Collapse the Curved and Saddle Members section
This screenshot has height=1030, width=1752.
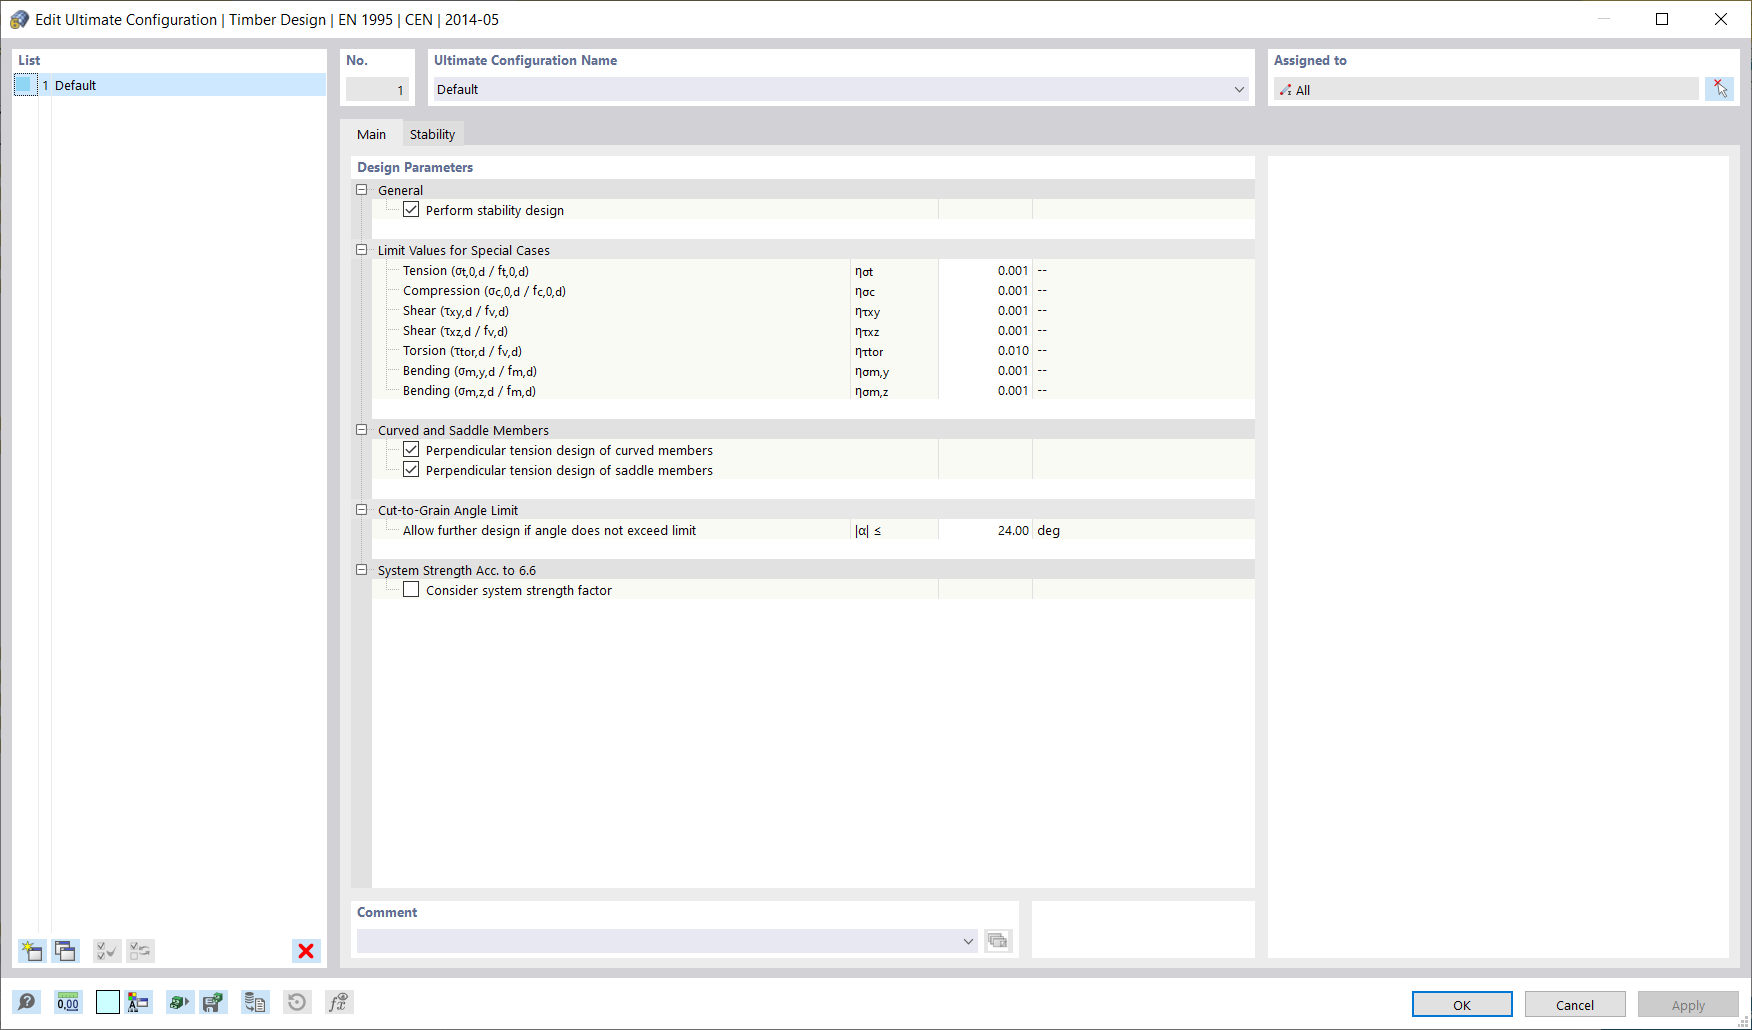(362, 429)
